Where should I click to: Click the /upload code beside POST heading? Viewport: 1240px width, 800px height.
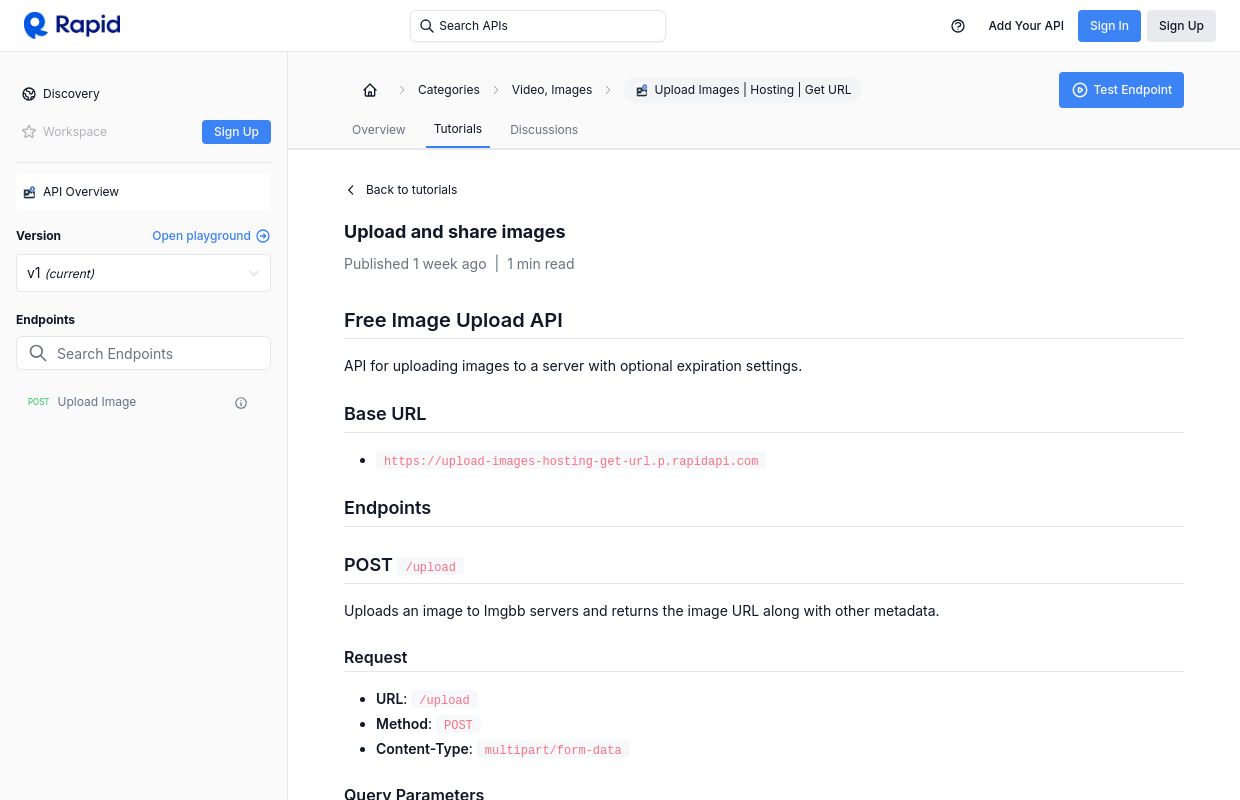[x=431, y=567]
